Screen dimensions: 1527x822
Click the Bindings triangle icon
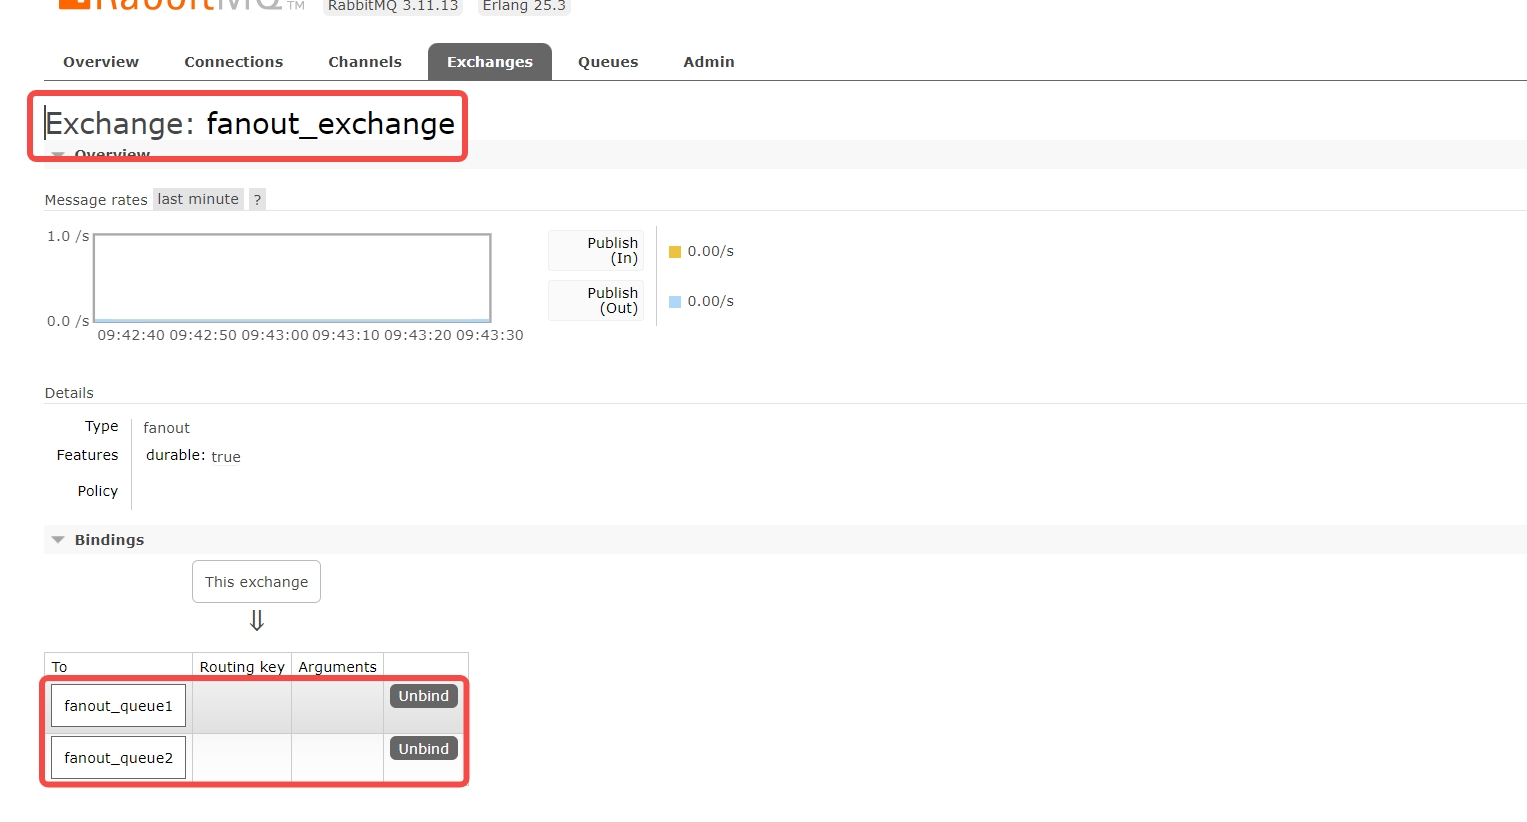click(58, 540)
